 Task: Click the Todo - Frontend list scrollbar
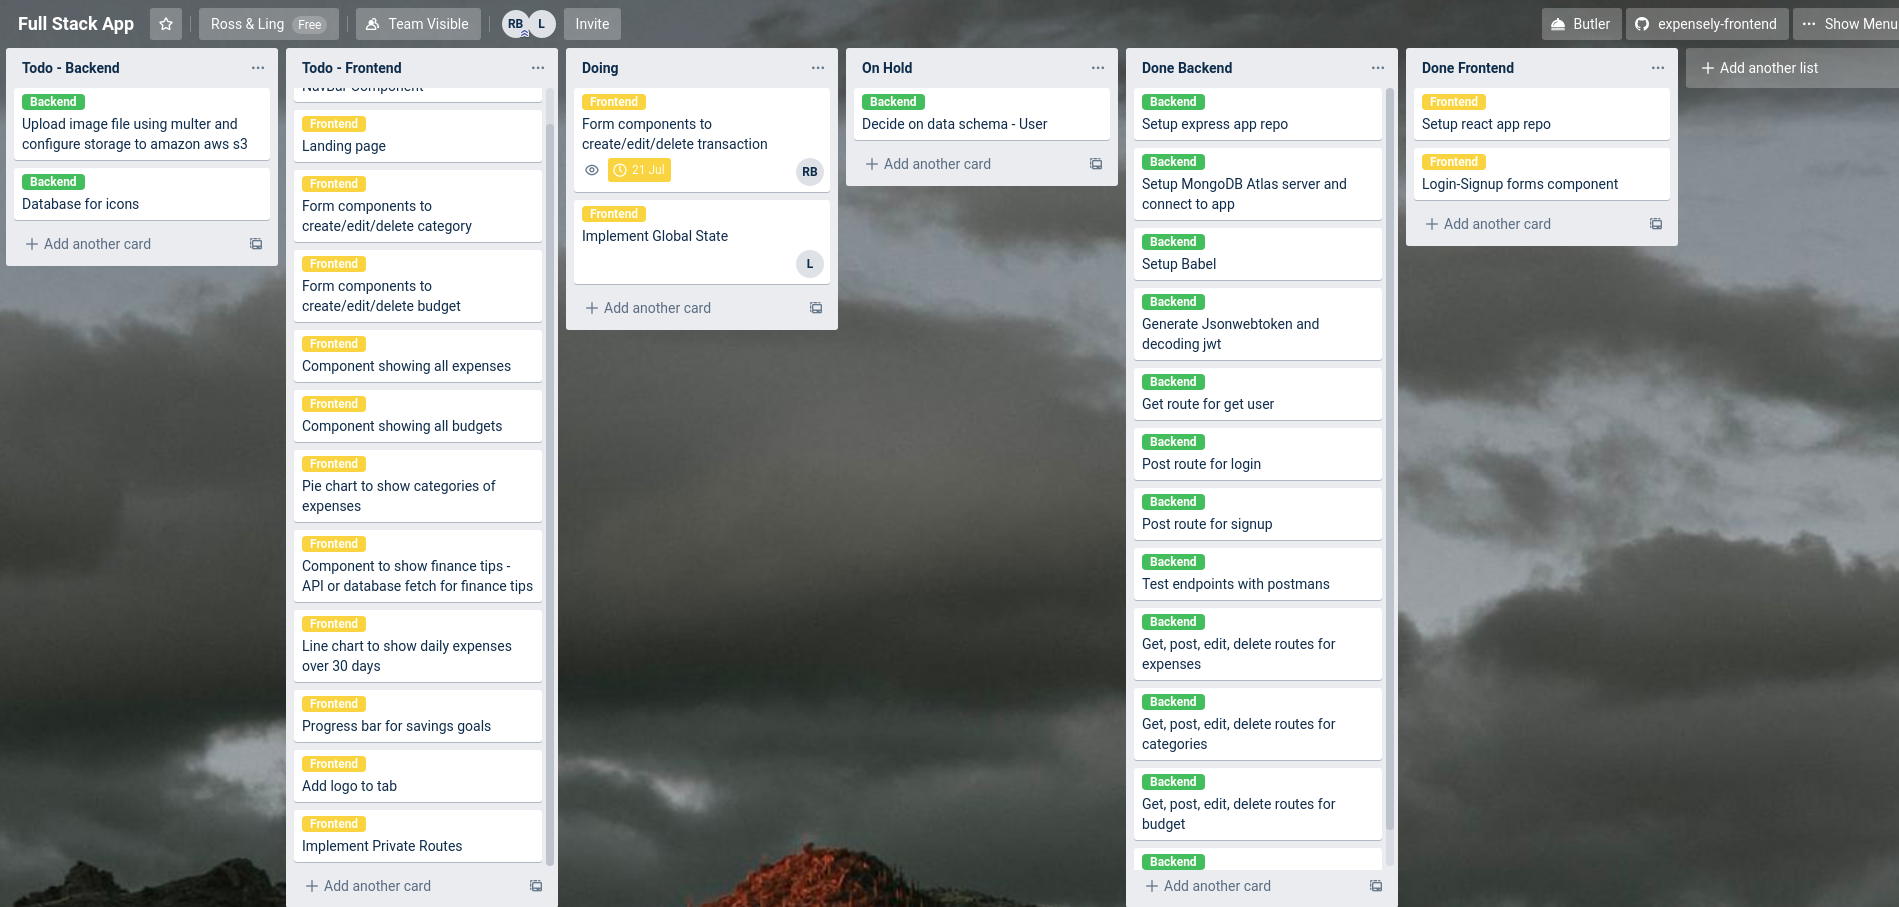click(550, 494)
